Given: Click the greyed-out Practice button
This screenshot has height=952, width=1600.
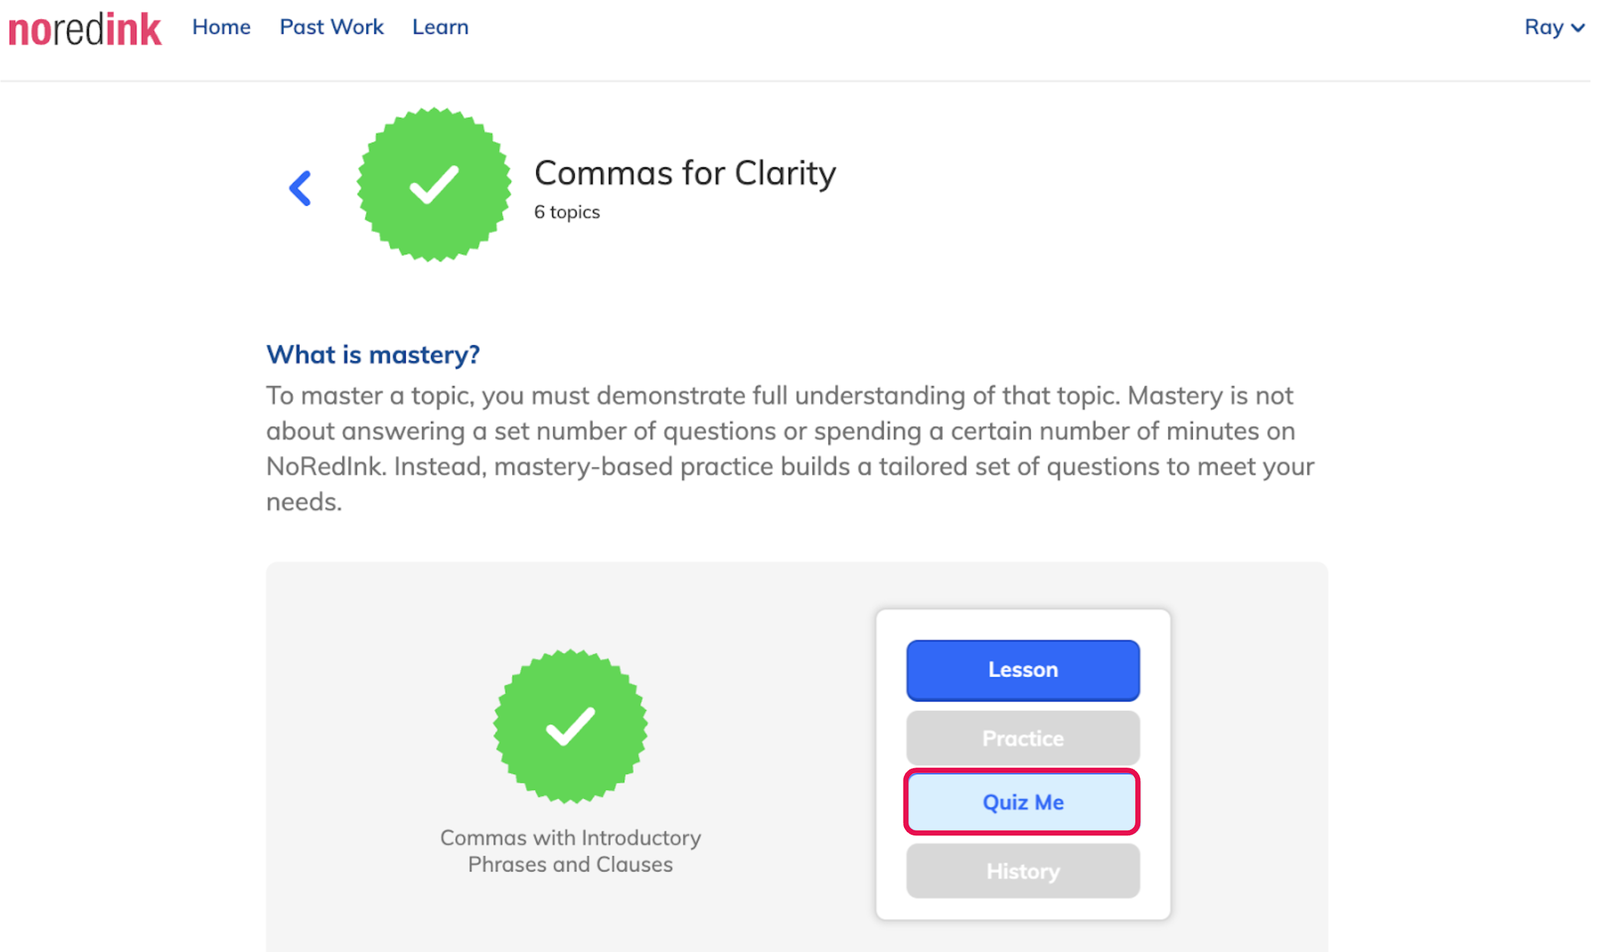Looking at the screenshot, I should (x=1023, y=738).
